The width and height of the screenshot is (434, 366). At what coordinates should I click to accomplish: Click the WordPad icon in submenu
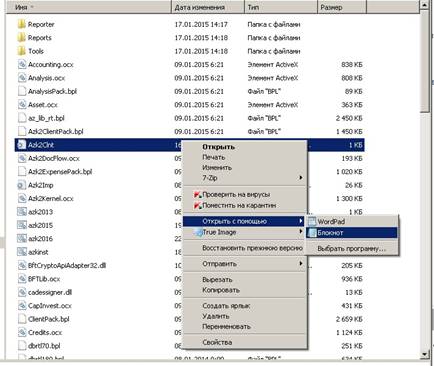pyautogui.click(x=312, y=221)
